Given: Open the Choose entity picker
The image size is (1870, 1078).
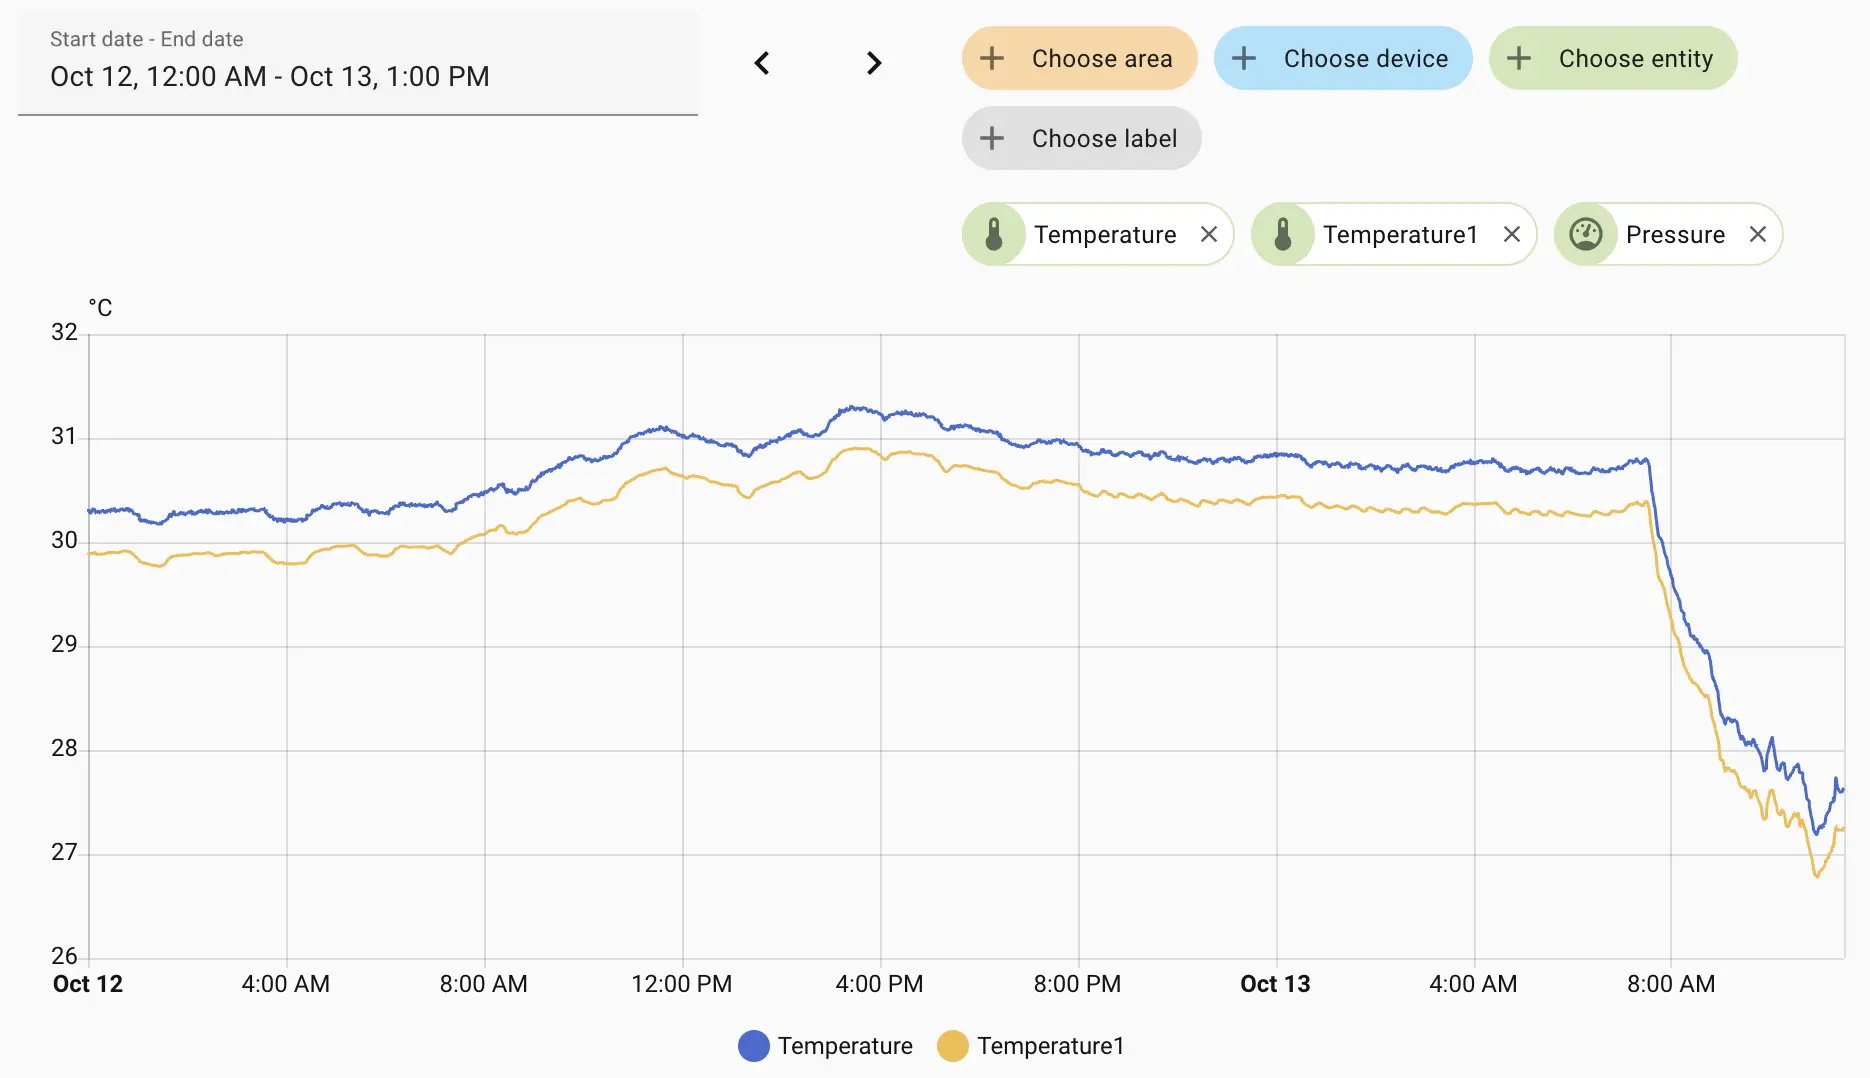Looking at the screenshot, I should [1613, 58].
